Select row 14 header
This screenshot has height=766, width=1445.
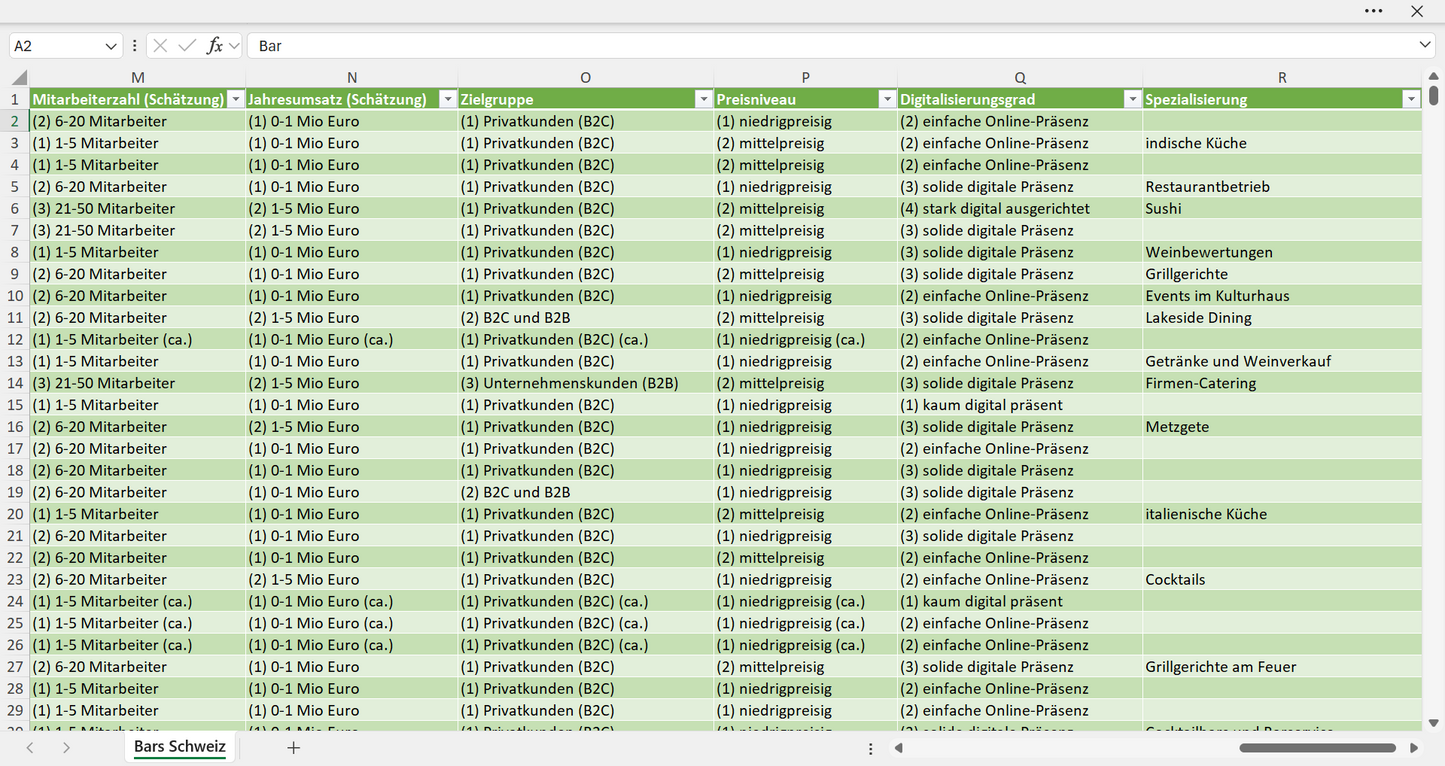coord(15,383)
